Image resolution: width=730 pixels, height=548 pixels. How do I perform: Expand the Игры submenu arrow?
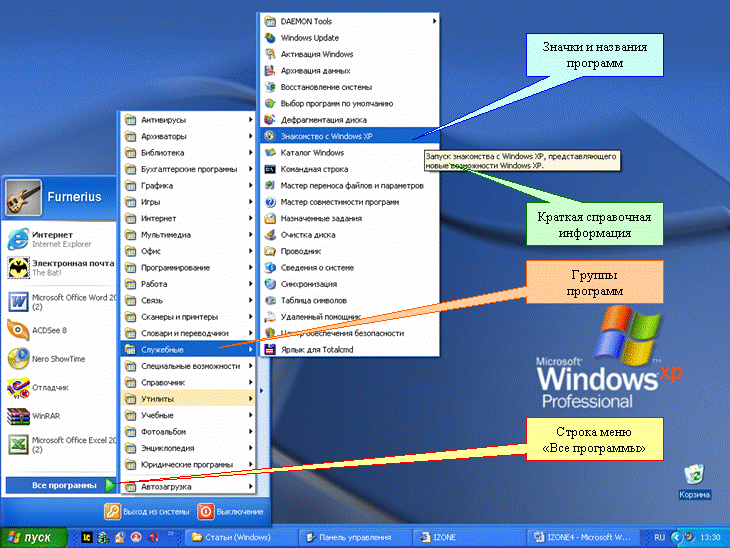[250, 202]
